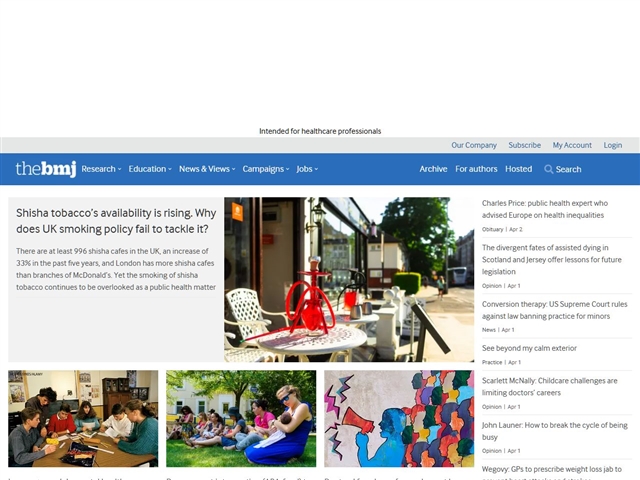The image size is (640, 480).
Task: Open the shisha tobacco headline article
Action: click(116, 221)
